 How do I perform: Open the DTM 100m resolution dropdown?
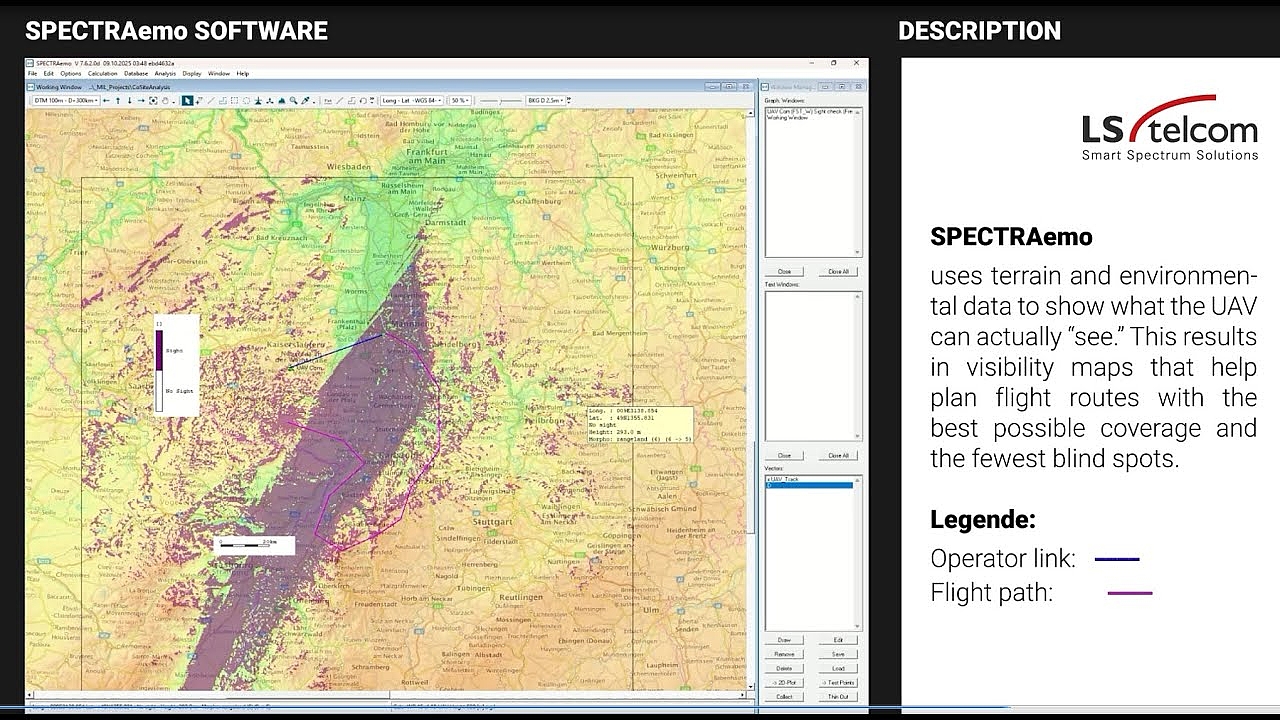tap(64, 100)
